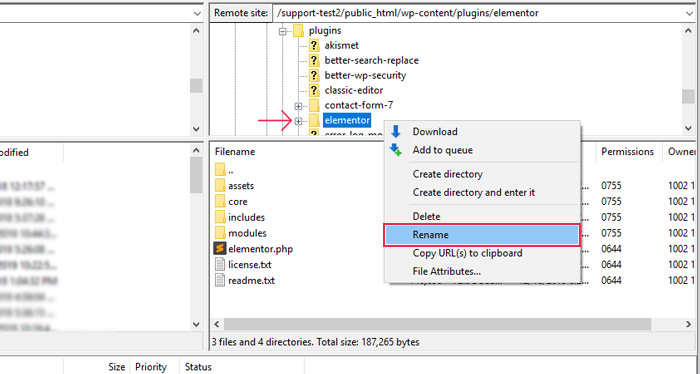Expand the contact-form-7 tree node

tap(298, 106)
